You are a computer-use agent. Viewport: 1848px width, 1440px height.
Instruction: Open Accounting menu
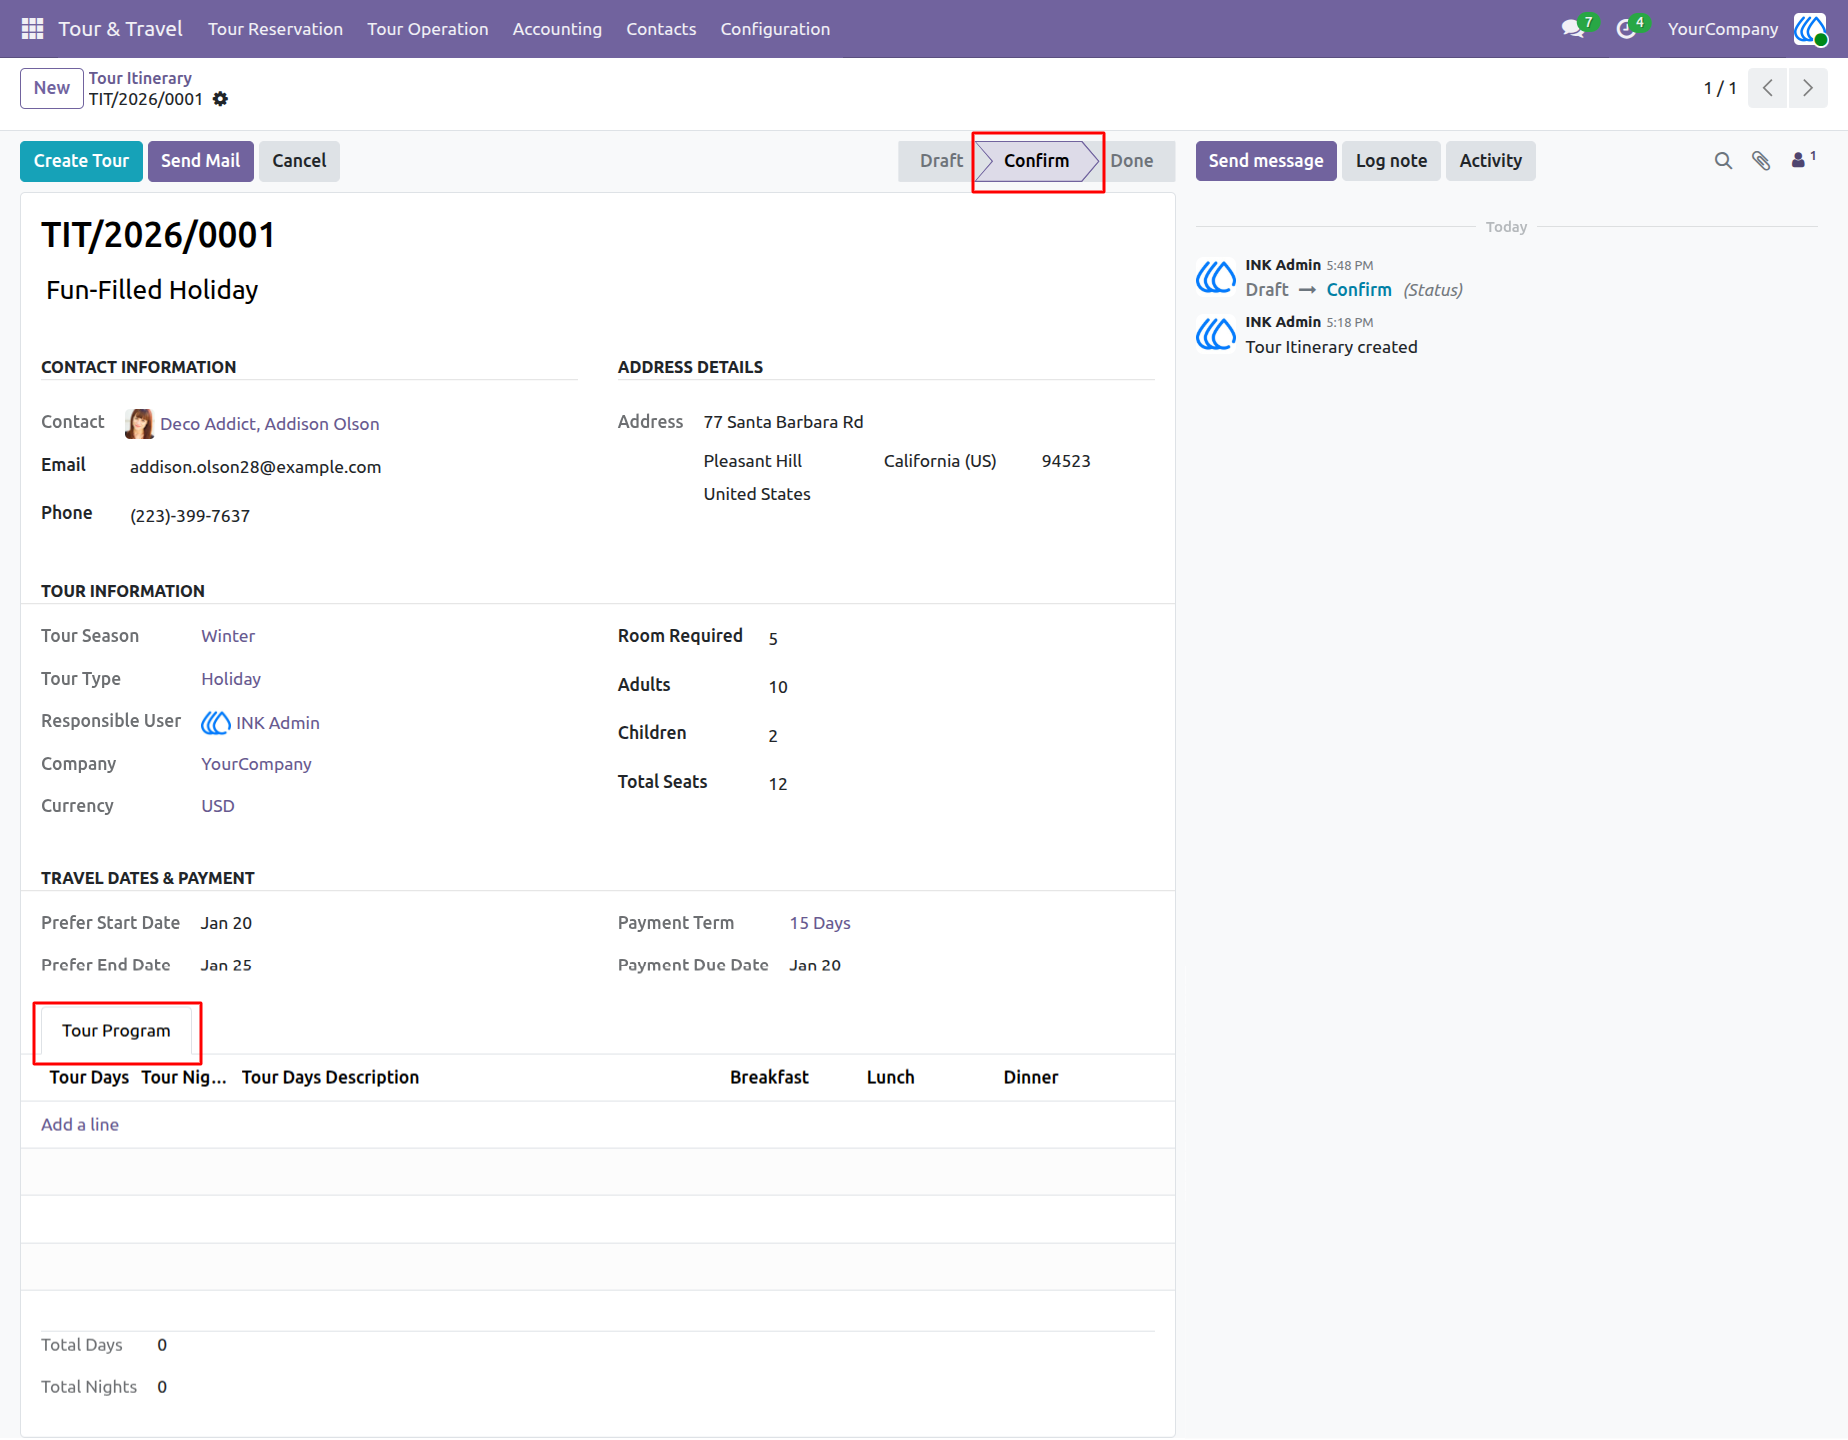[x=557, y=29]
